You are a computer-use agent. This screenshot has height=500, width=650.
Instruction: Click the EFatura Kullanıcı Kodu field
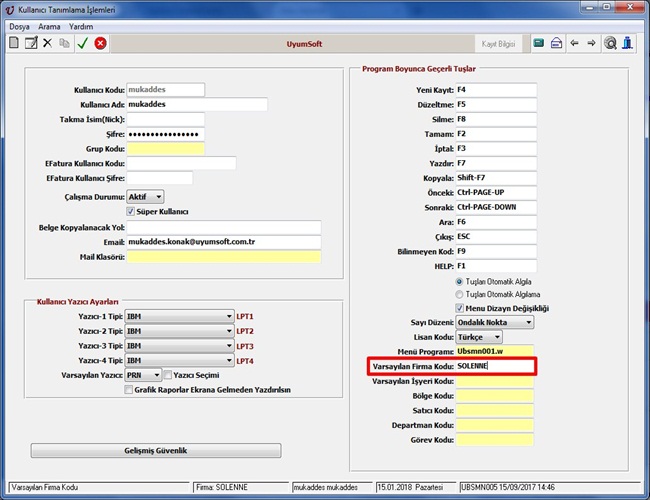tap(181, 163)
